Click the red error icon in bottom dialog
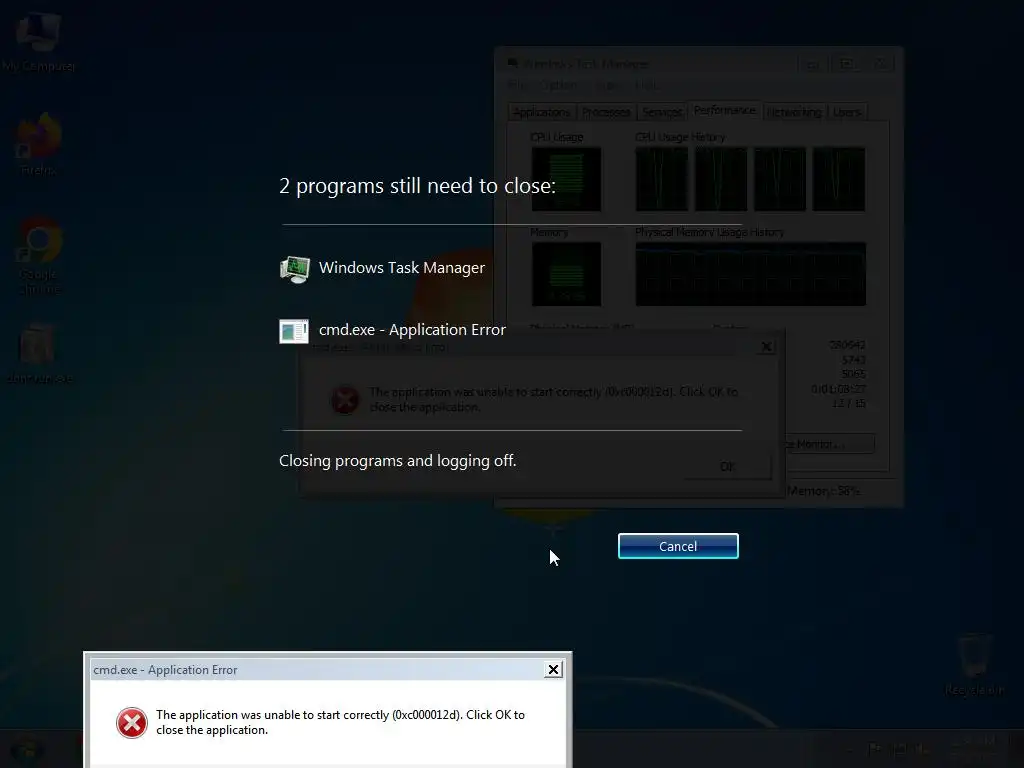1024x768 pixels. (132, 723)
